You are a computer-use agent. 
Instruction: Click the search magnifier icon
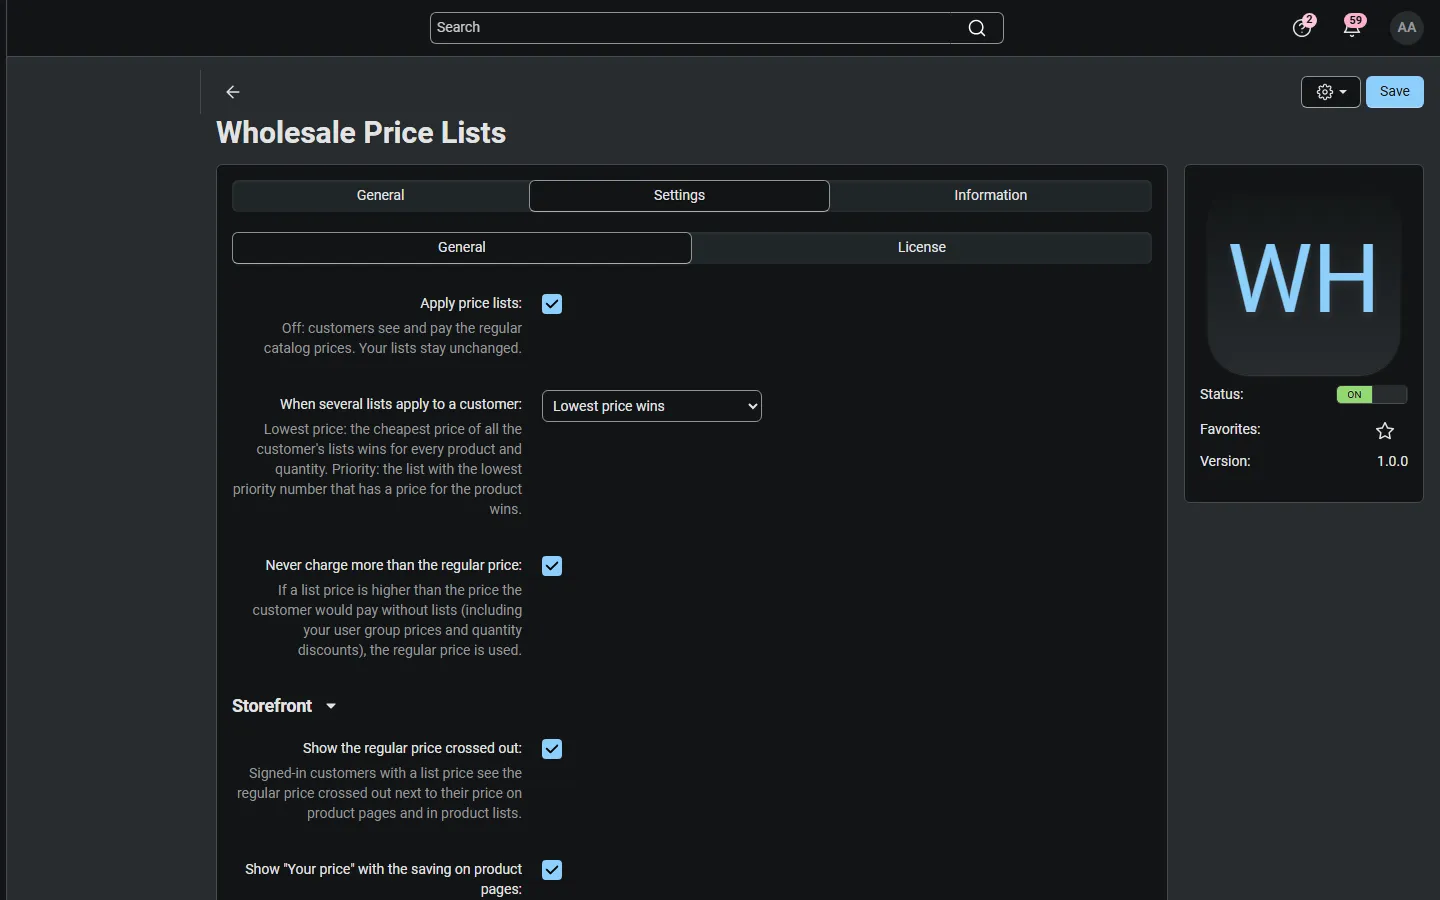(x=977, y=28)
